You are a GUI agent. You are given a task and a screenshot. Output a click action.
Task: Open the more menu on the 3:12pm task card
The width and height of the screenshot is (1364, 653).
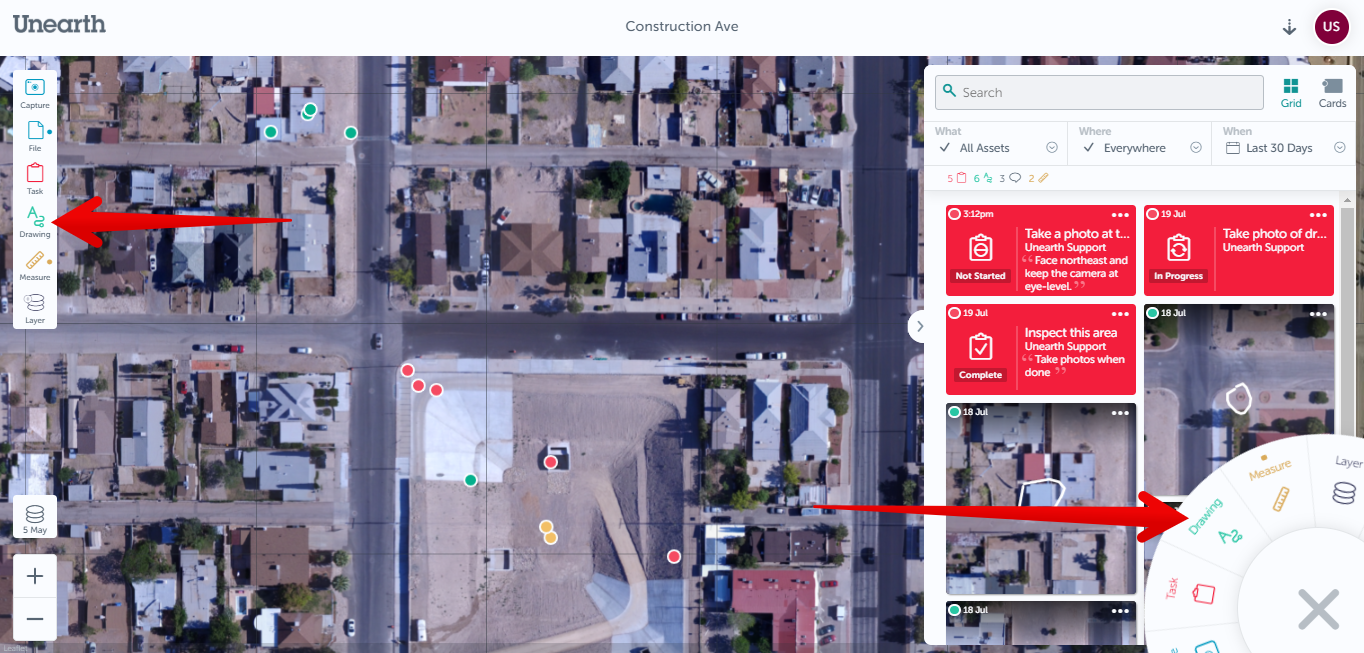click(x=1120, y=214)
